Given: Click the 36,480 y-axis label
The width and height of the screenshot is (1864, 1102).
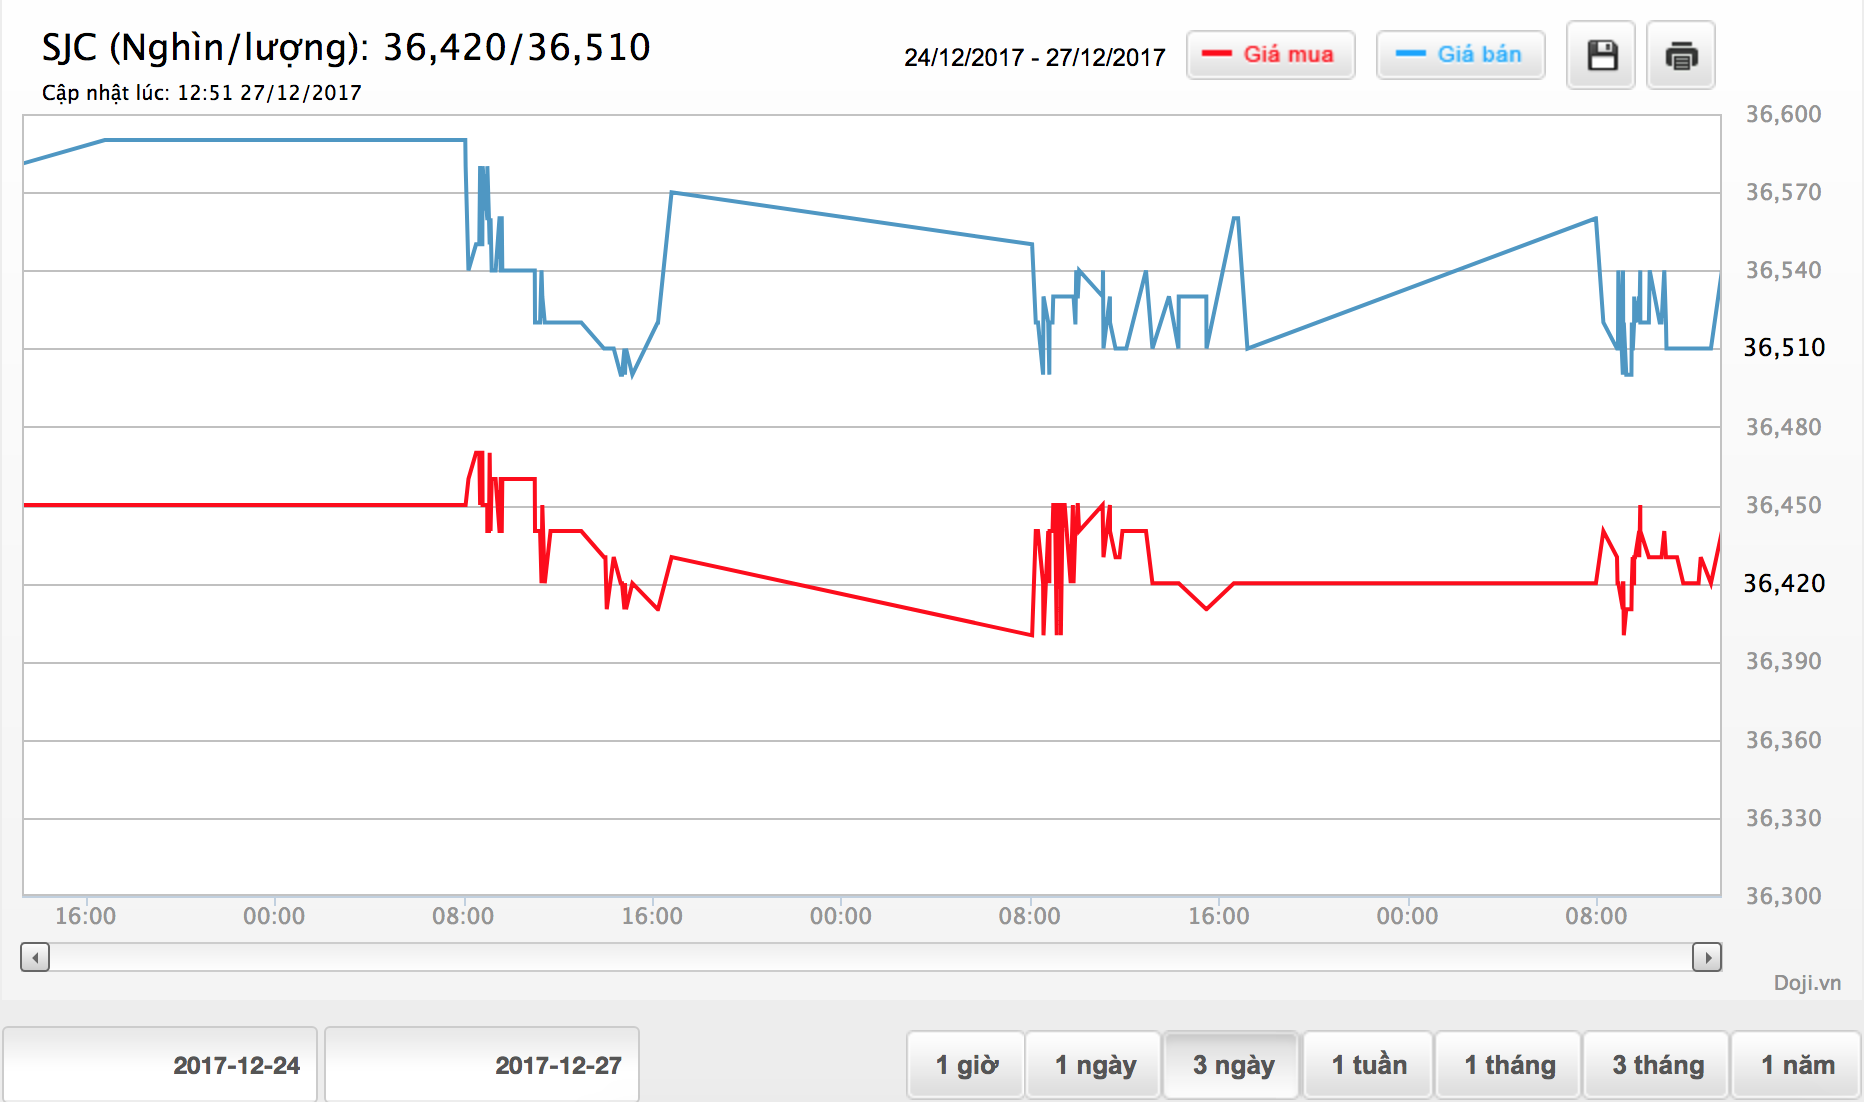Looking at the screenshot, I should coord(1783,427).
